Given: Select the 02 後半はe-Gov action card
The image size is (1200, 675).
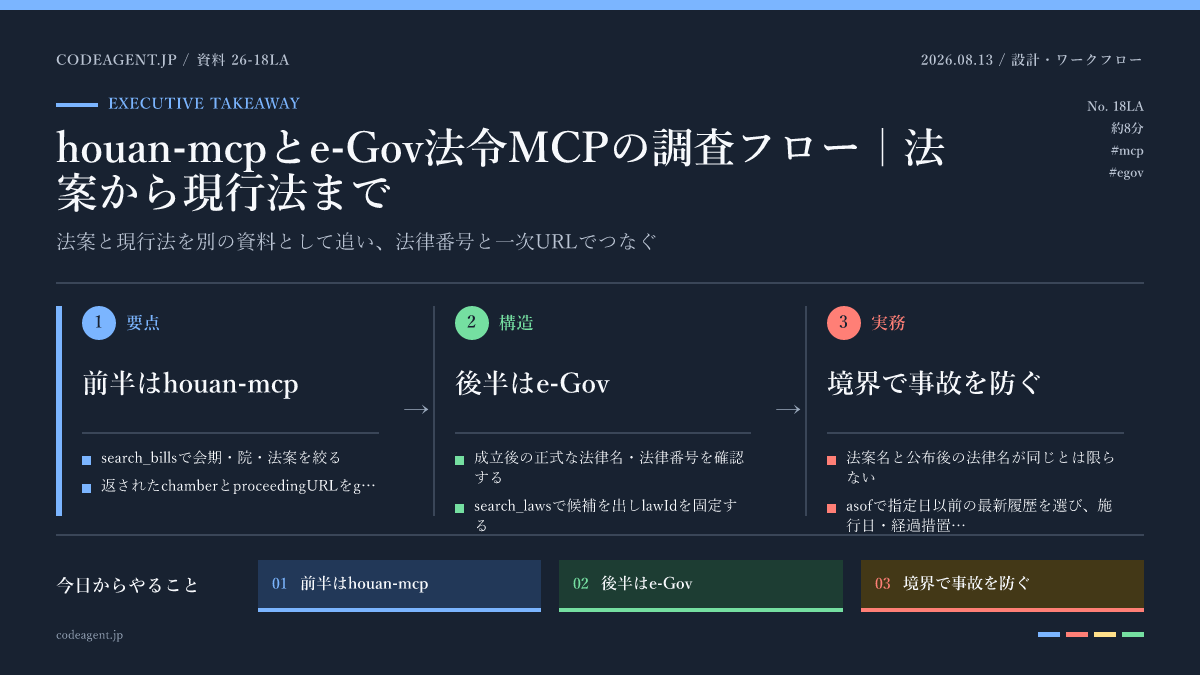Looking at the screenshot, I should coord(701,585).
